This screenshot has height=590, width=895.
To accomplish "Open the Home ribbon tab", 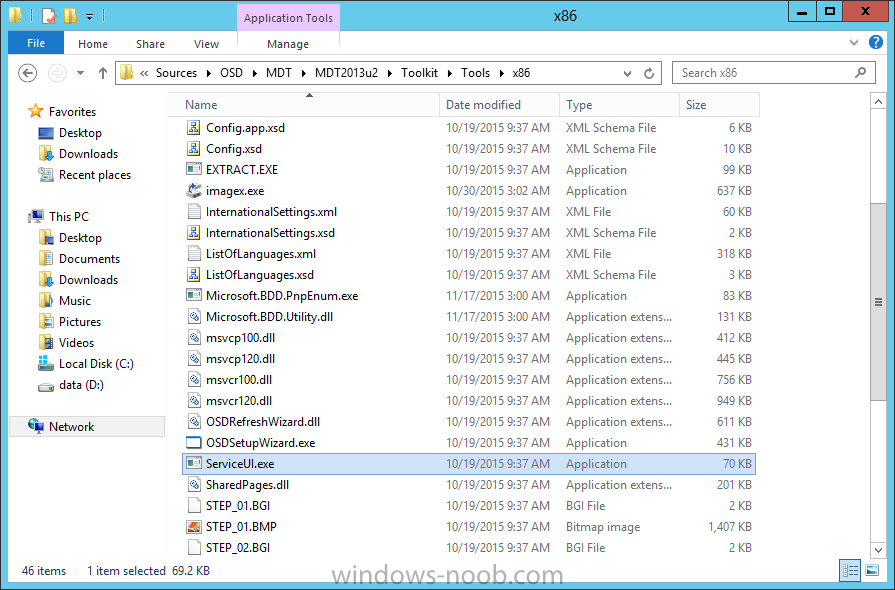I will [x=93, y=44].
